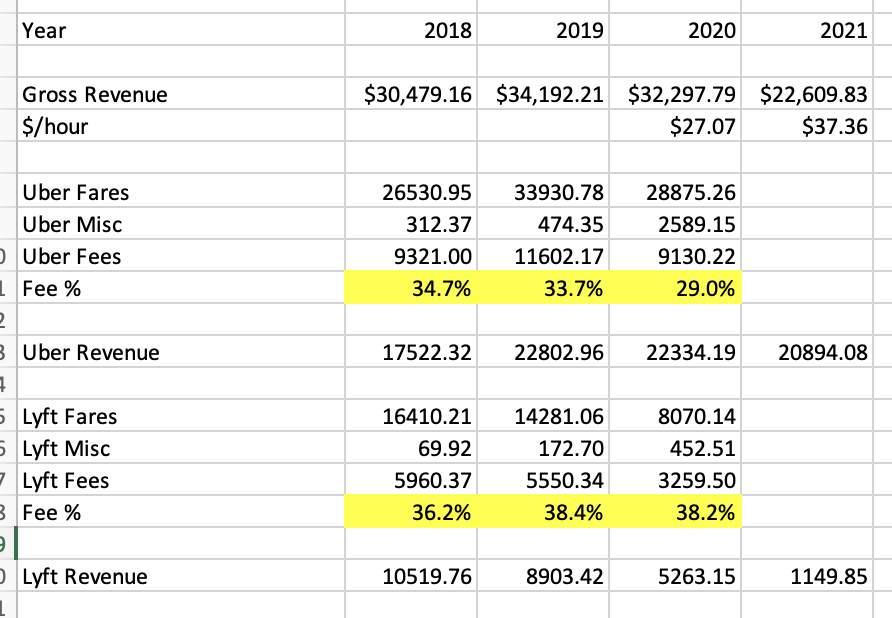
Task: Select Uber Misc value 2589.15
Action: click(x=675, y=224)
